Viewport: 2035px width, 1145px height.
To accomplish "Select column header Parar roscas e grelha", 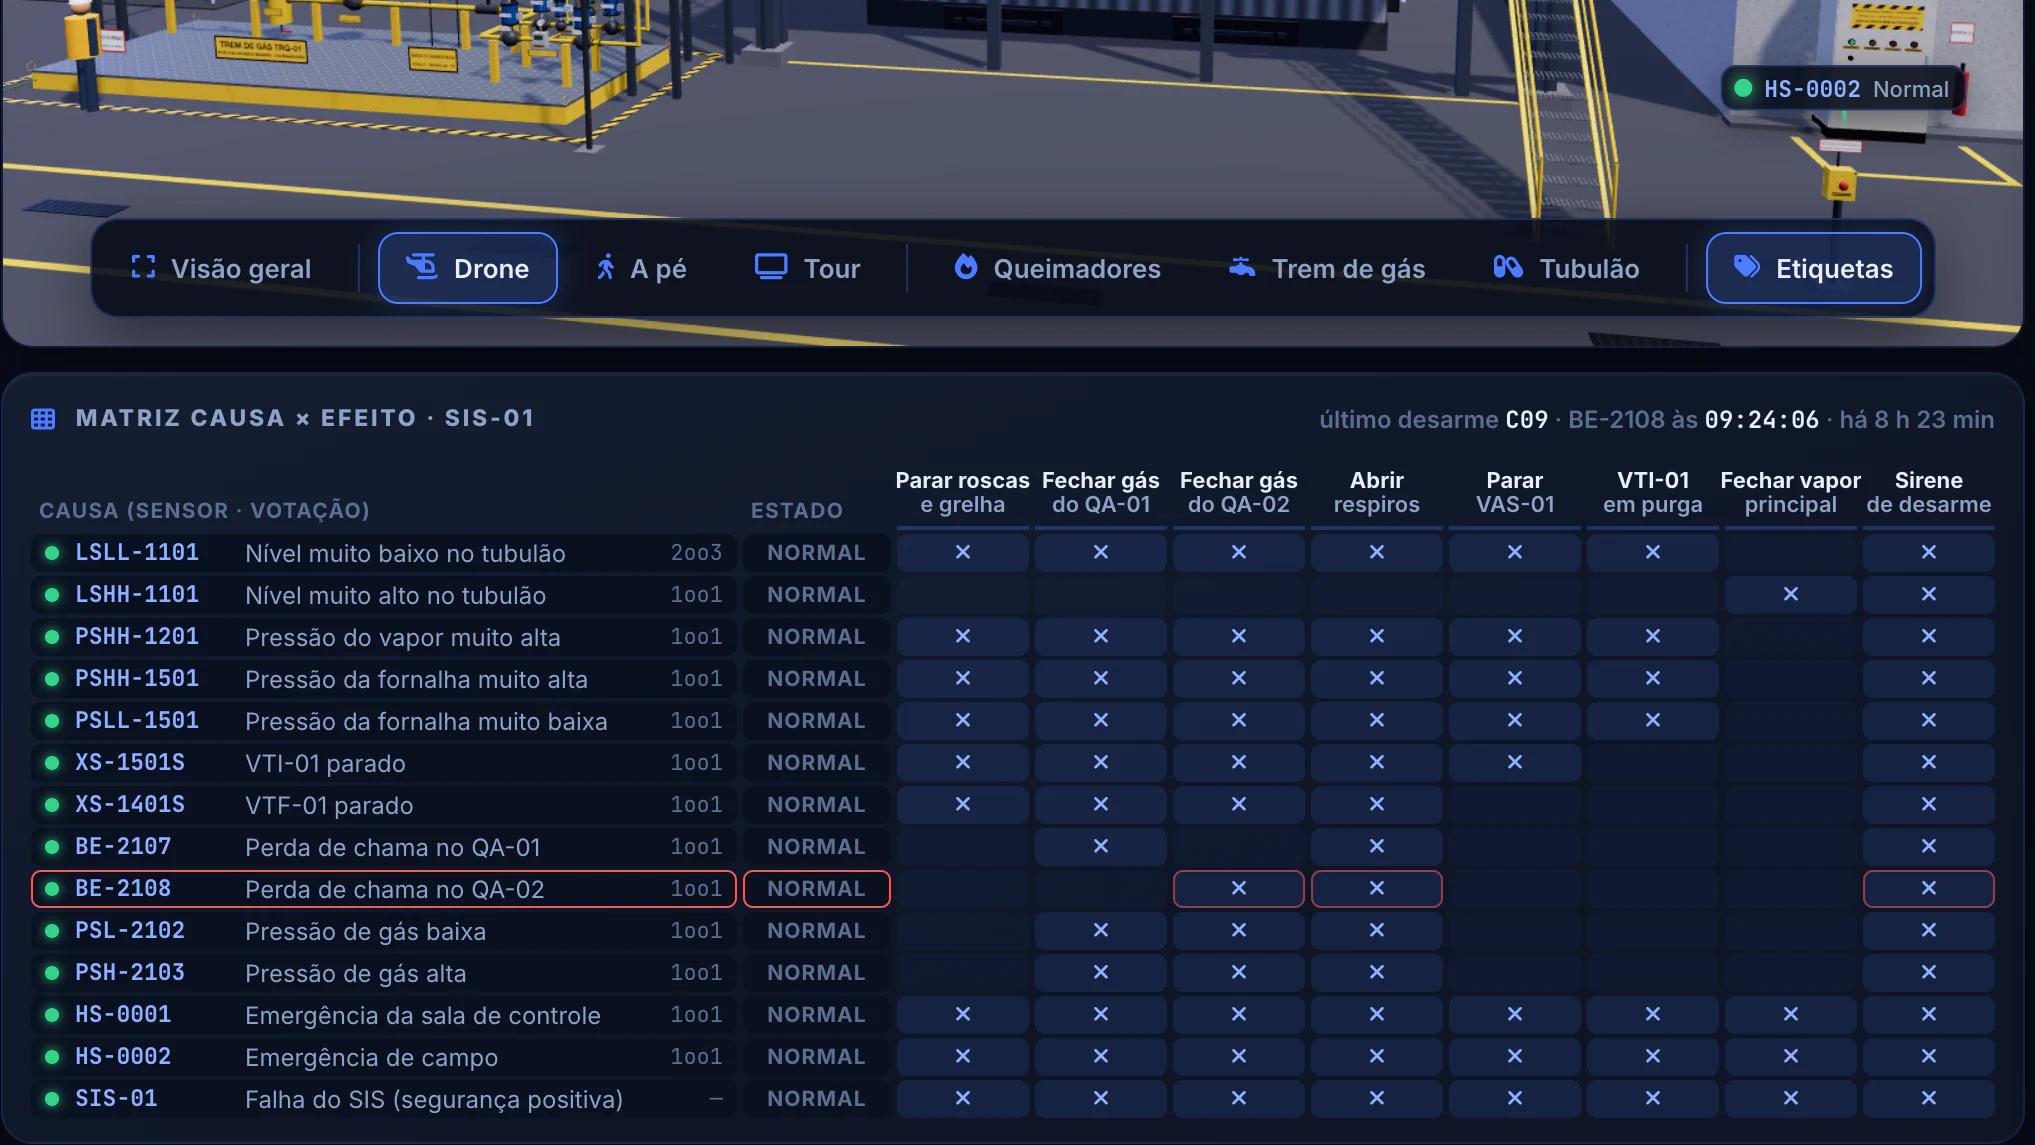I will click(963, 492).
